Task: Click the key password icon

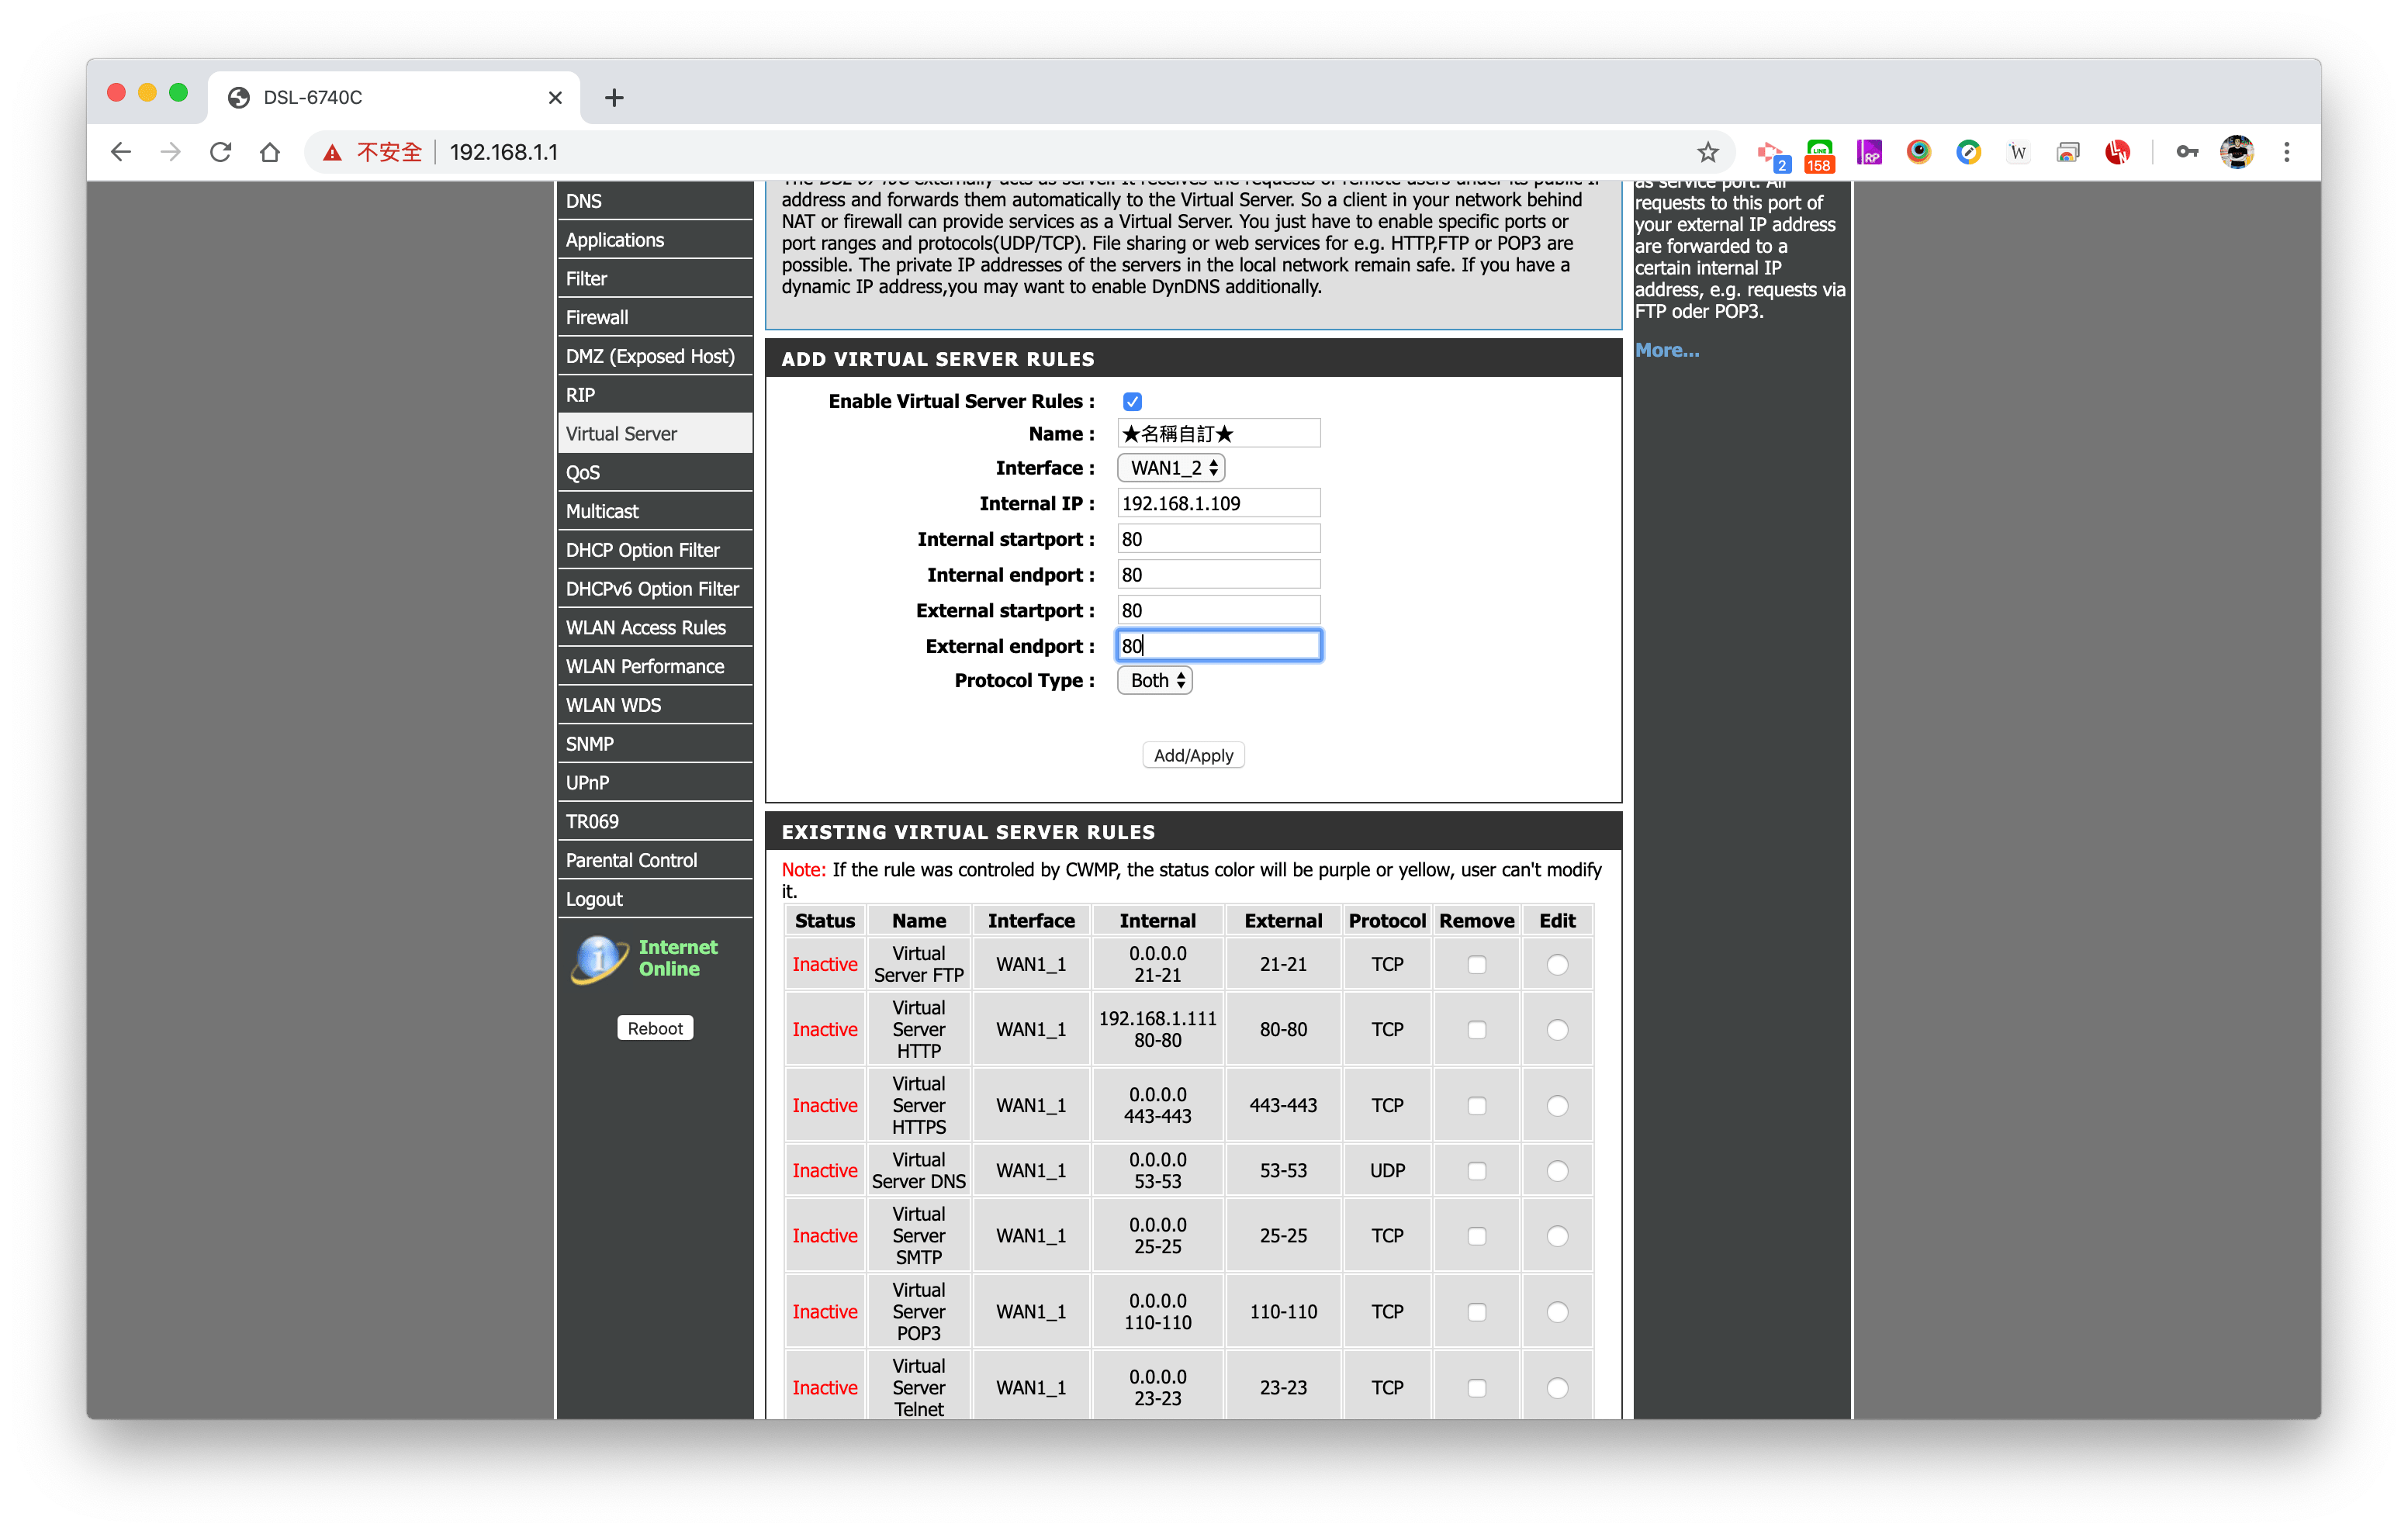Action: click(x=2187, y=152)
